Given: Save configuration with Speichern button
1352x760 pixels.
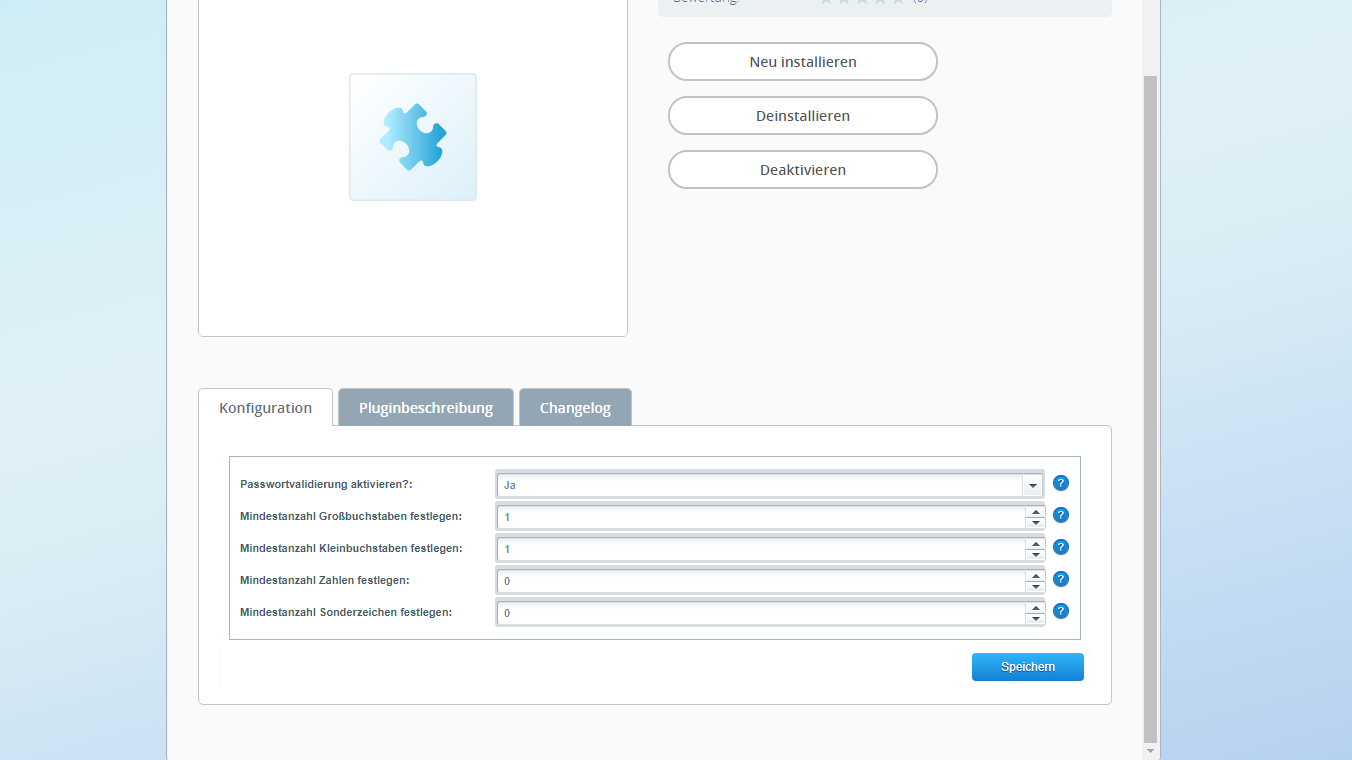Looking at the screenshot, I should click(x=1027, y=667).
